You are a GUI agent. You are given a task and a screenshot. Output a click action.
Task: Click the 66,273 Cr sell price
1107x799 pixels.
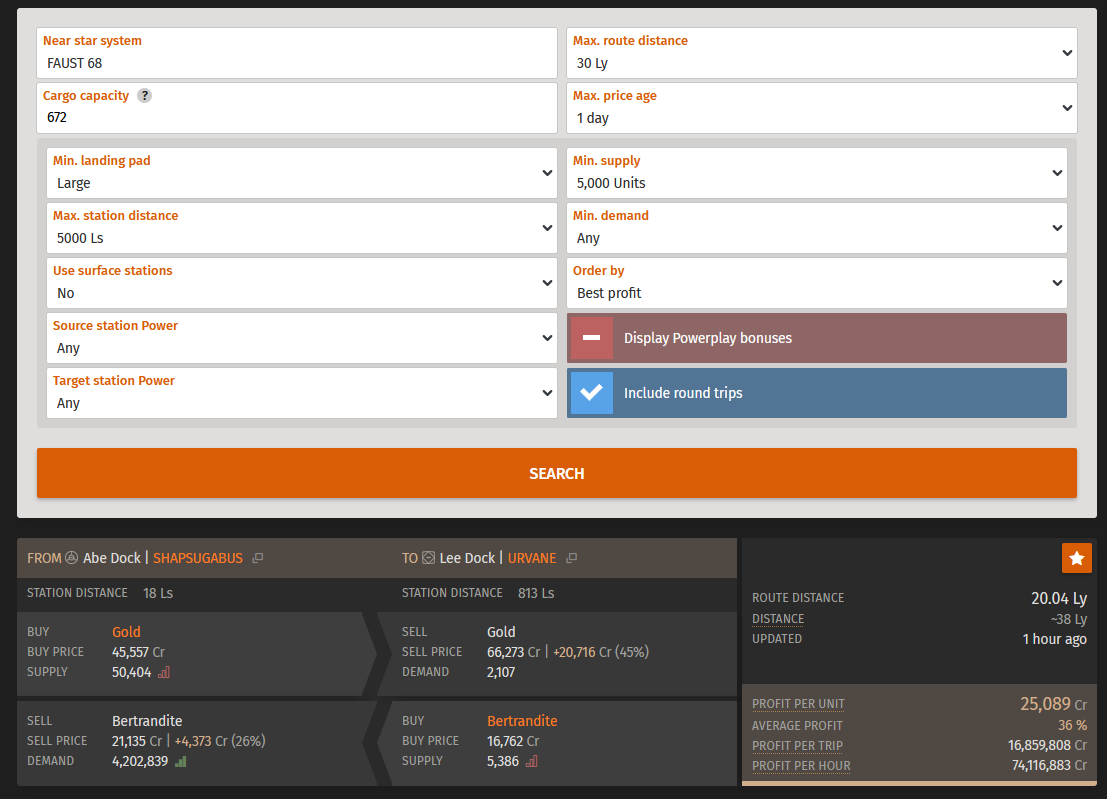tap(513, 652)
